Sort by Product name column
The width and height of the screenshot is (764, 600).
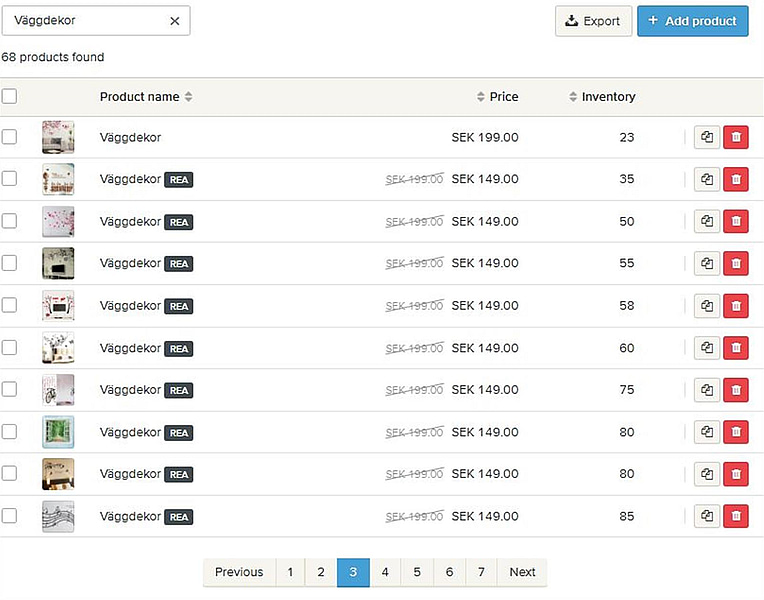[x=146, y=97]
